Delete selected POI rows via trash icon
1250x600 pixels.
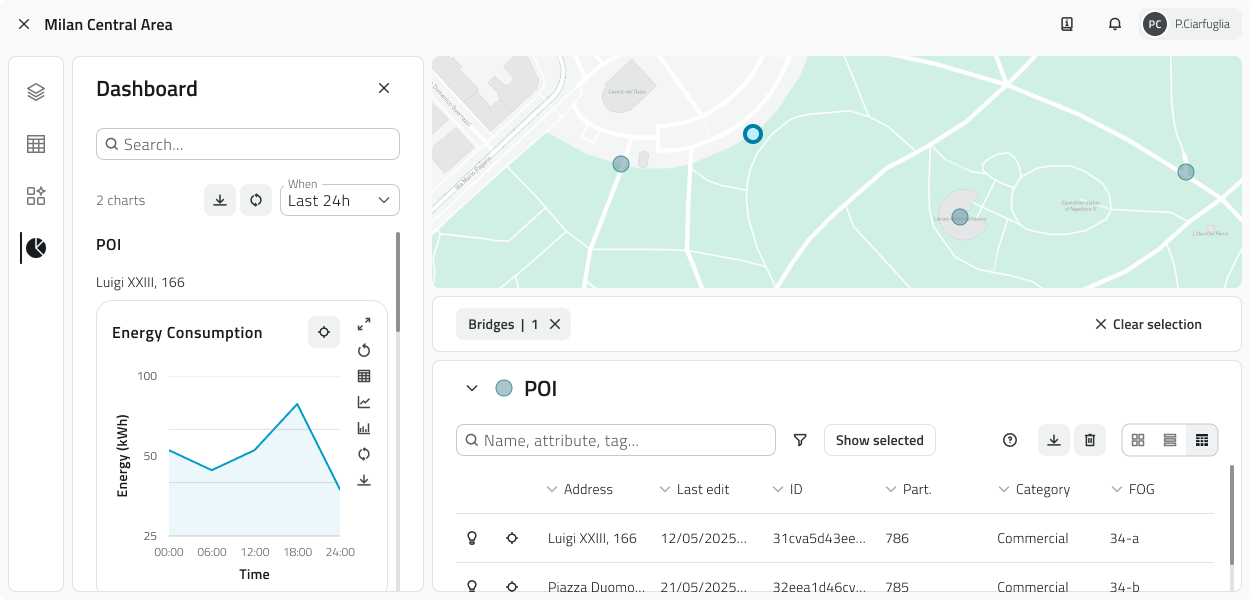[x=1090, y=440]
